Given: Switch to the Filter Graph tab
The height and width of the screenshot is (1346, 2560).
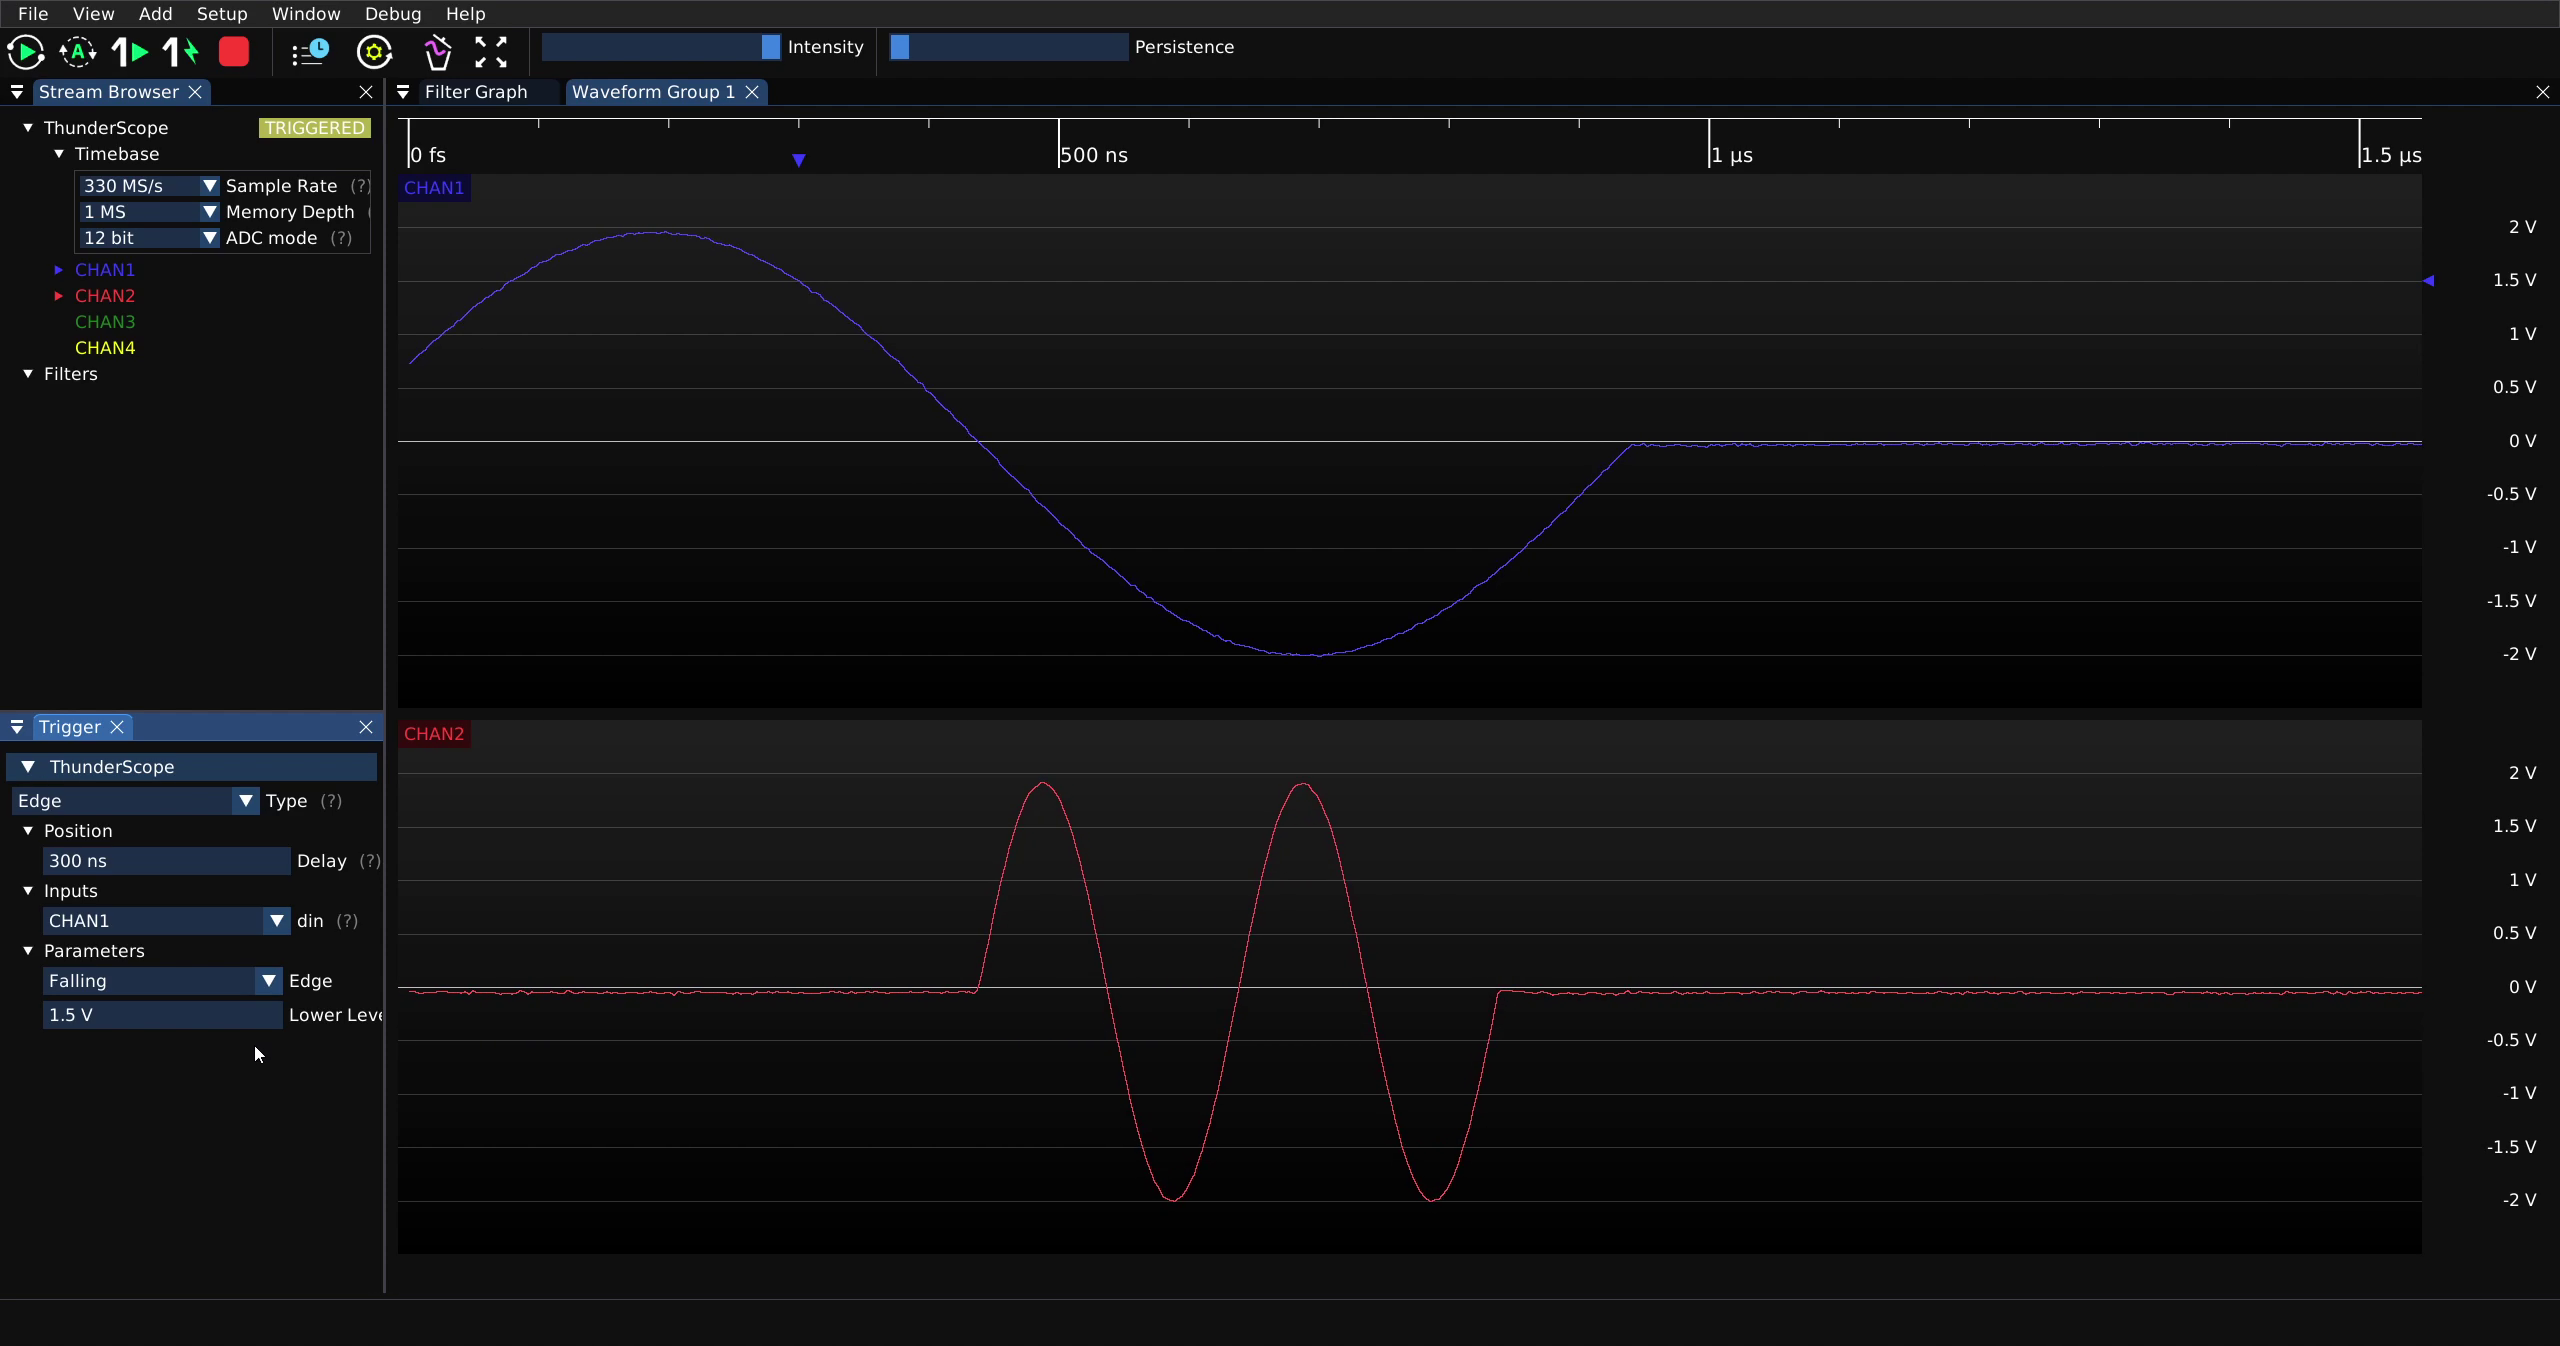Looking at the screenshot, I should pos(476,92).
